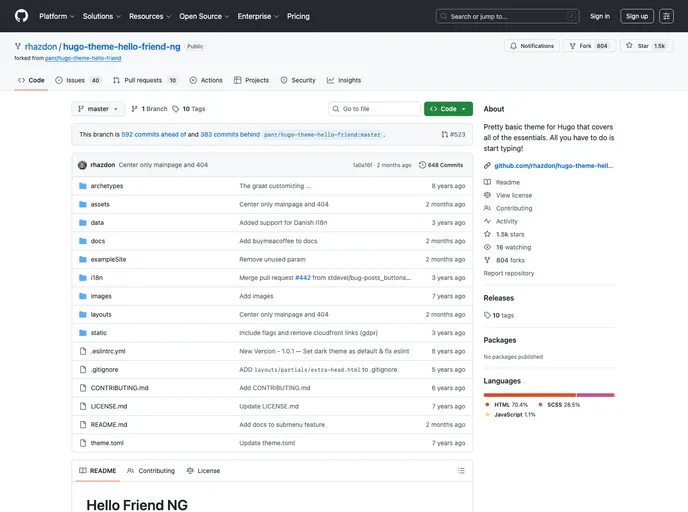The width and height of the screenshot is (688, 512).
Task: Switch to the Pull requests tab
Action: pyautogui.click(x=145, y=80)
